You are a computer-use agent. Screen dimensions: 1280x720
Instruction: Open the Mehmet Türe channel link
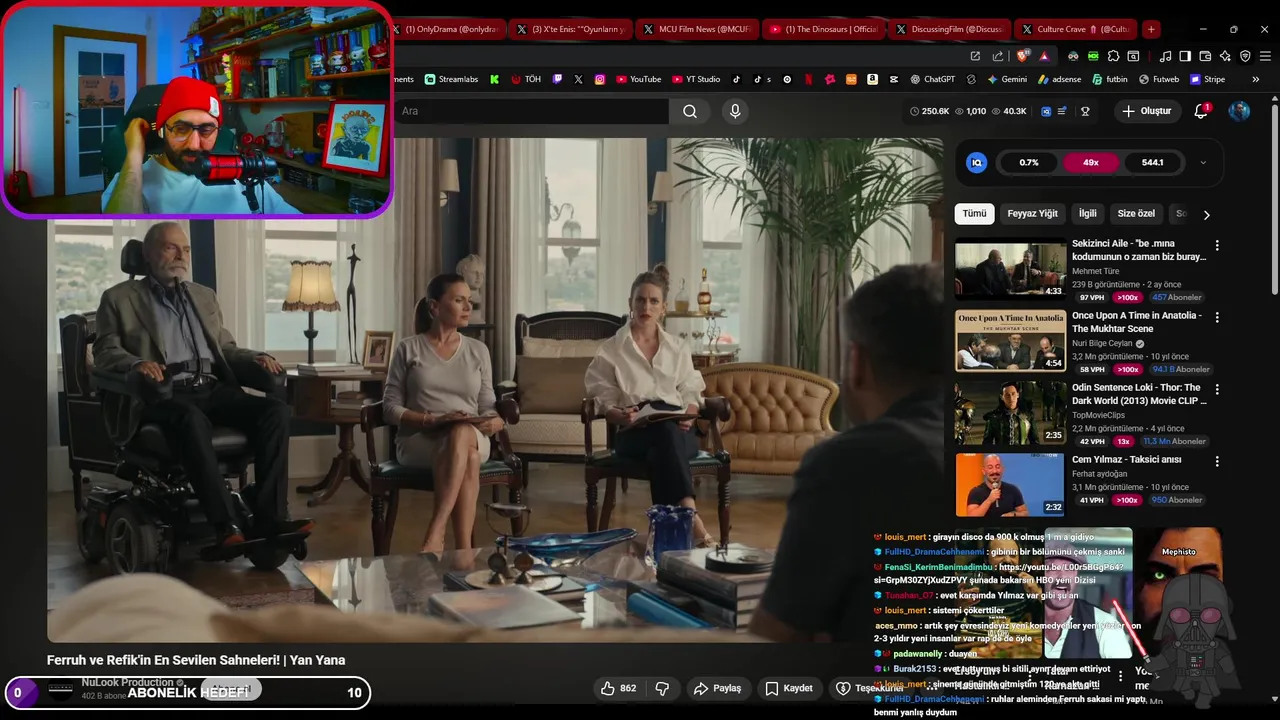[1095, 271]
